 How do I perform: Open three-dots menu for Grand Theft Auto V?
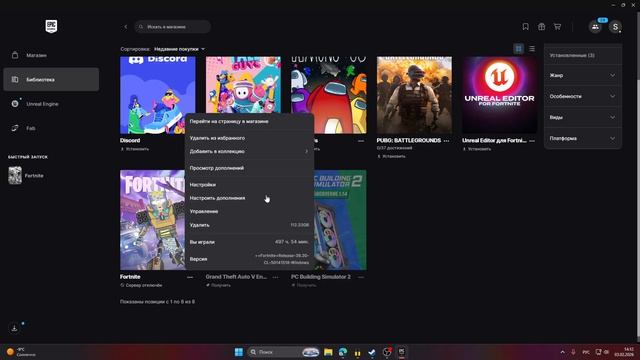[276, 277]
